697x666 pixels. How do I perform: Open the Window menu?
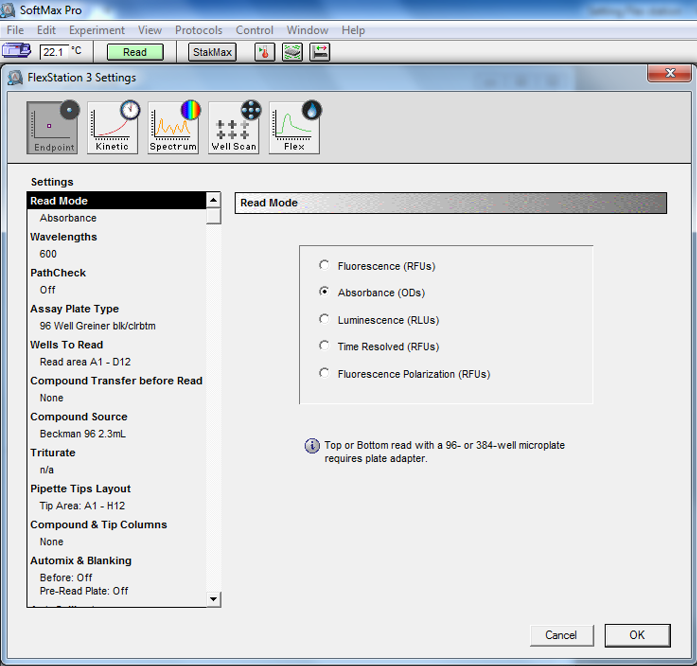pyautogui.click(x=307, y=30)
